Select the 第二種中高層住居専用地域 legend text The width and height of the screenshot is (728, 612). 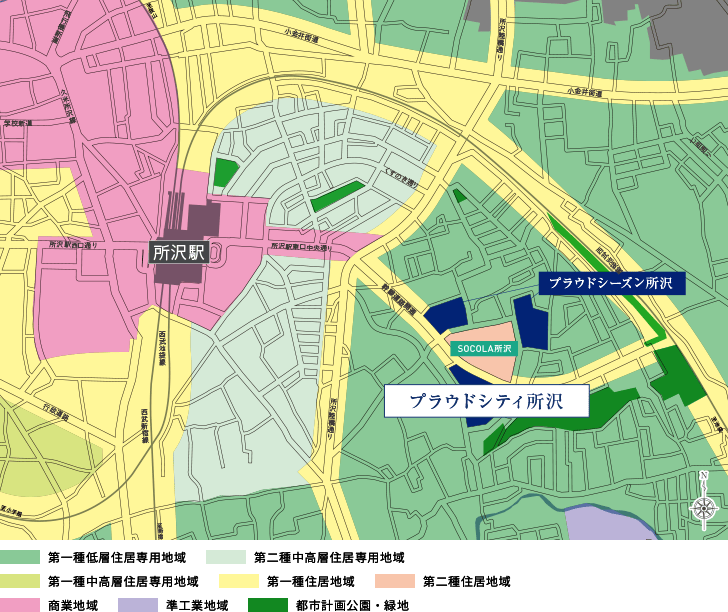(x=329, y=558)
